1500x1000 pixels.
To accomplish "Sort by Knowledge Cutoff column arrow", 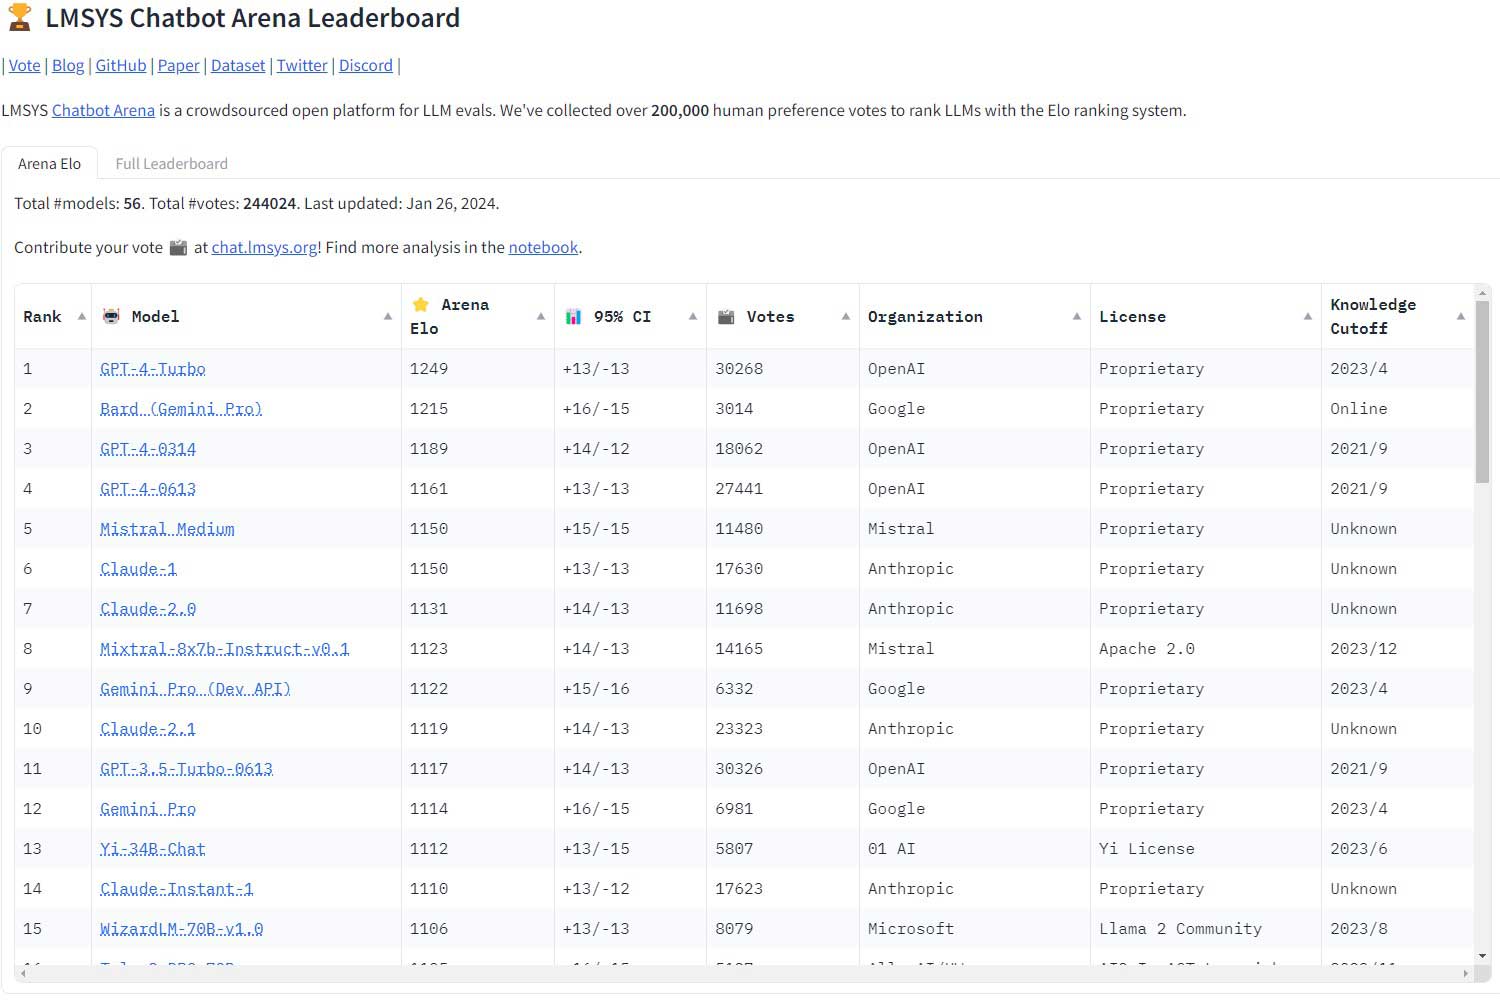I will tap(1461, 316).
